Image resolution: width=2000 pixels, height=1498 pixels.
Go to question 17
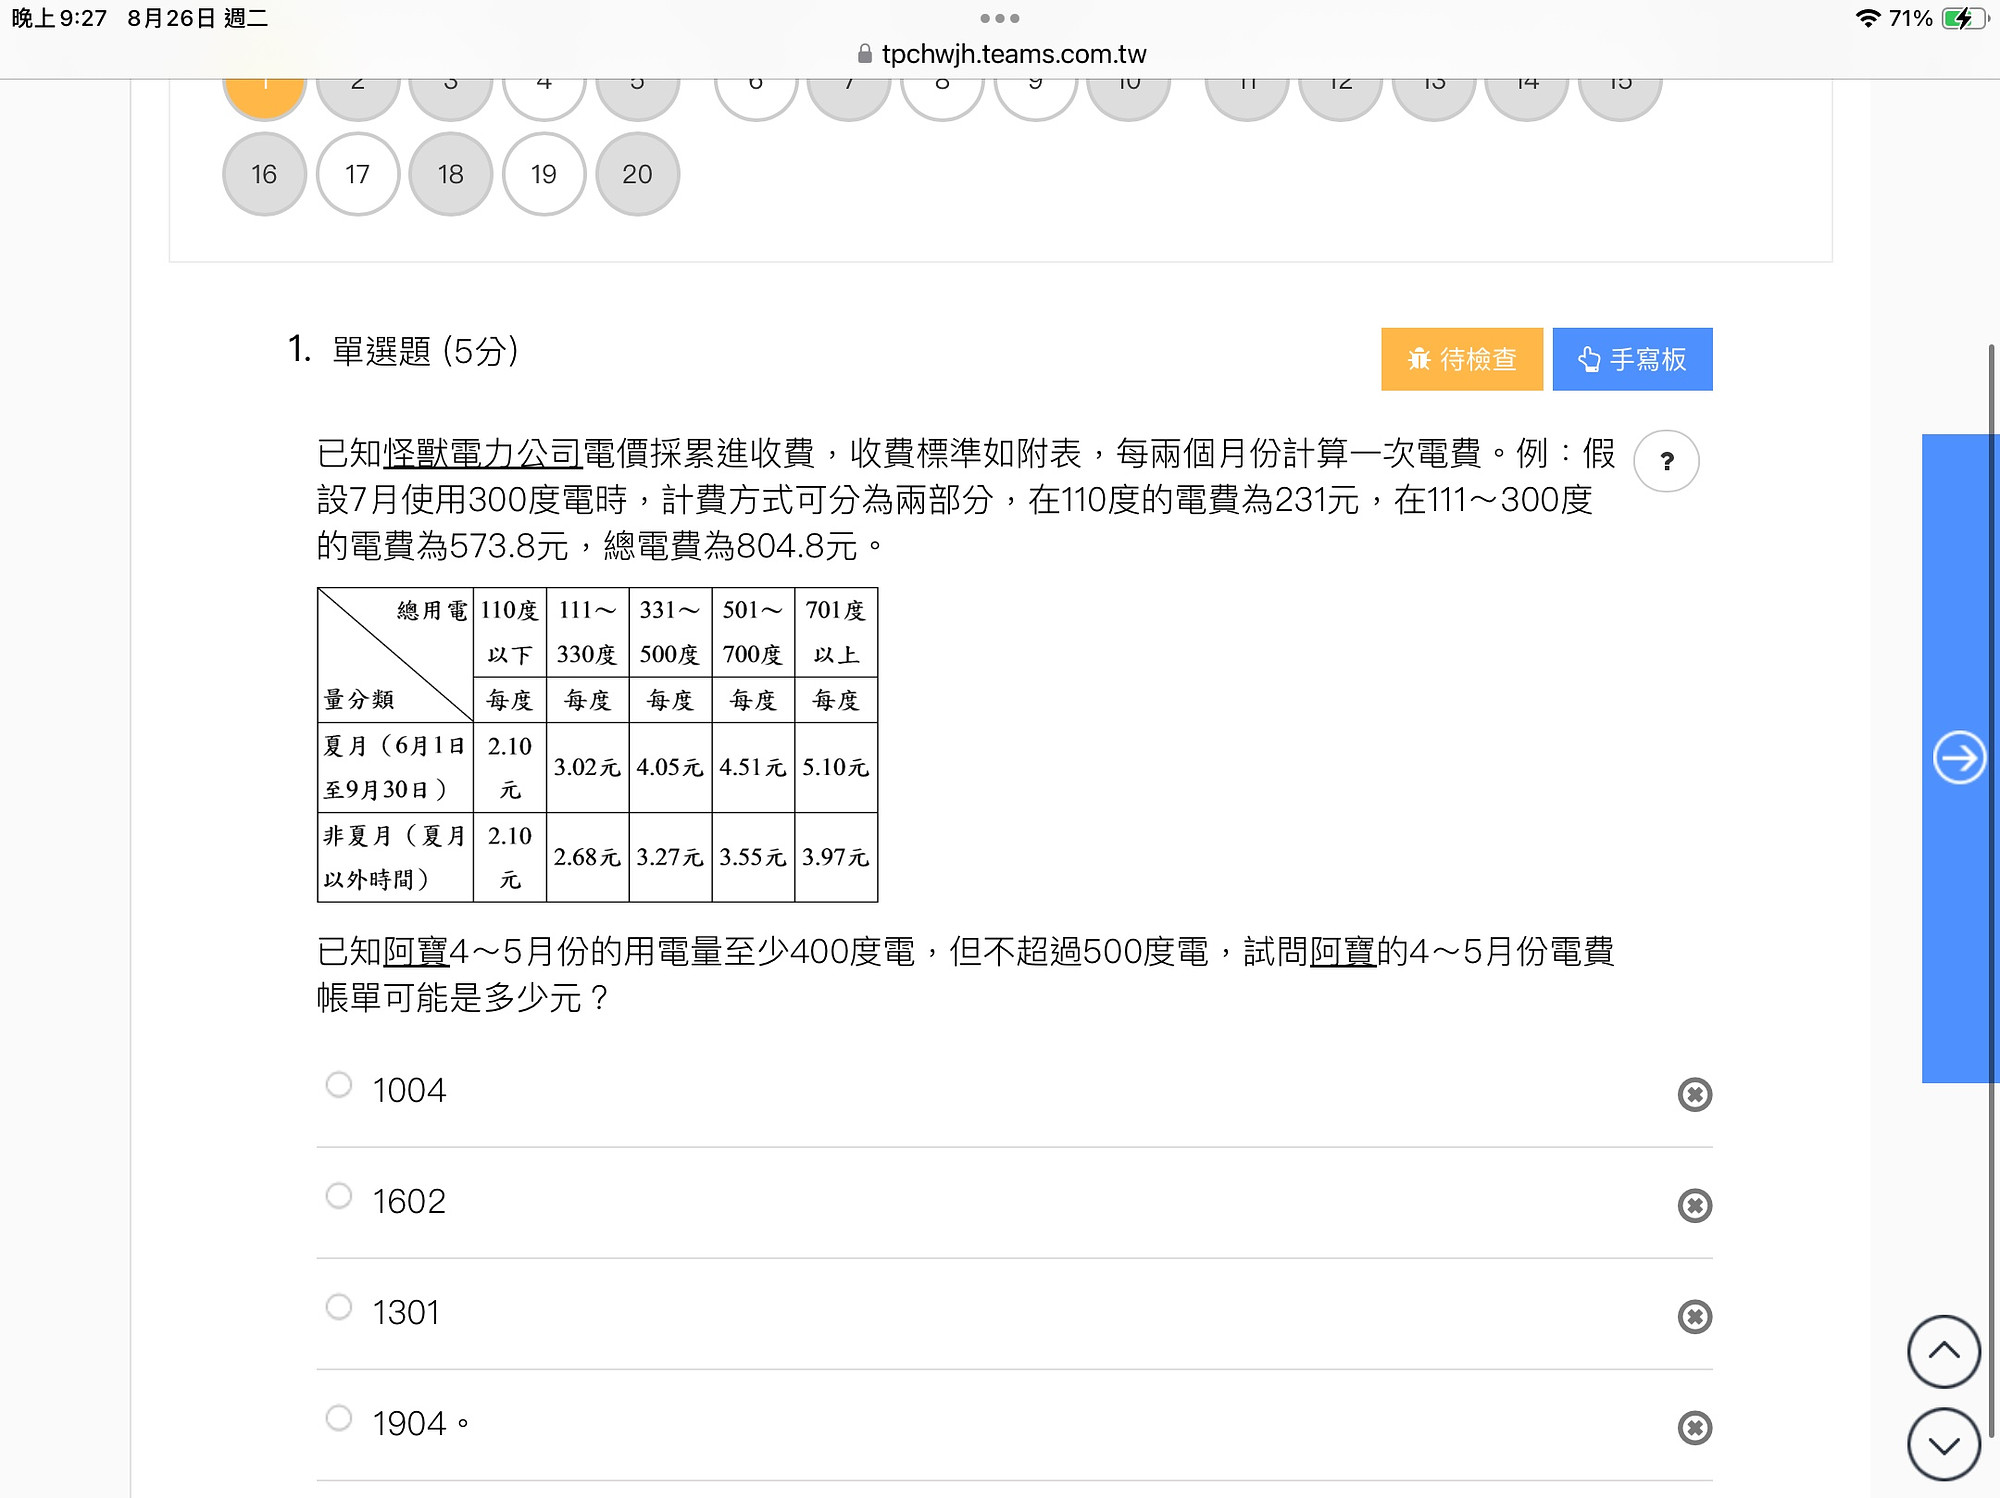pos(357,174)
